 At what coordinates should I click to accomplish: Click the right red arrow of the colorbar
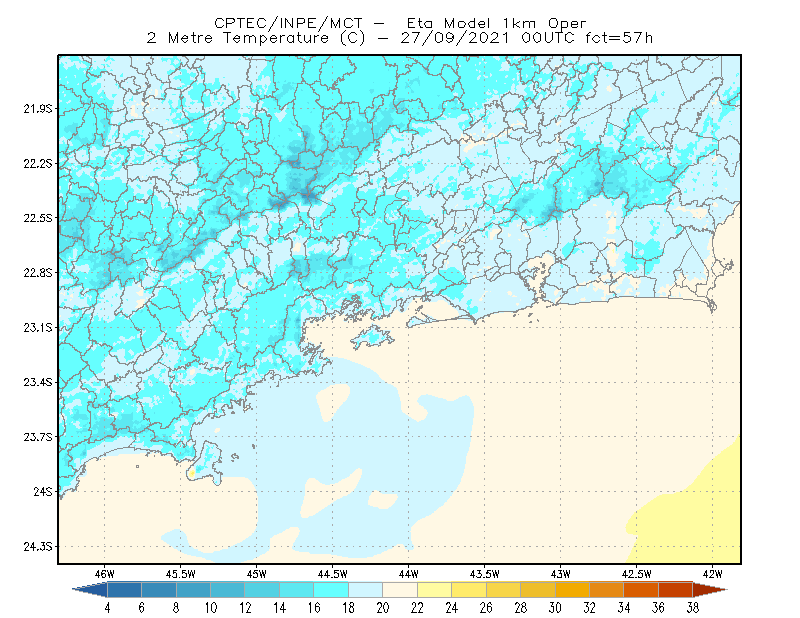click(x=710, y=589)
